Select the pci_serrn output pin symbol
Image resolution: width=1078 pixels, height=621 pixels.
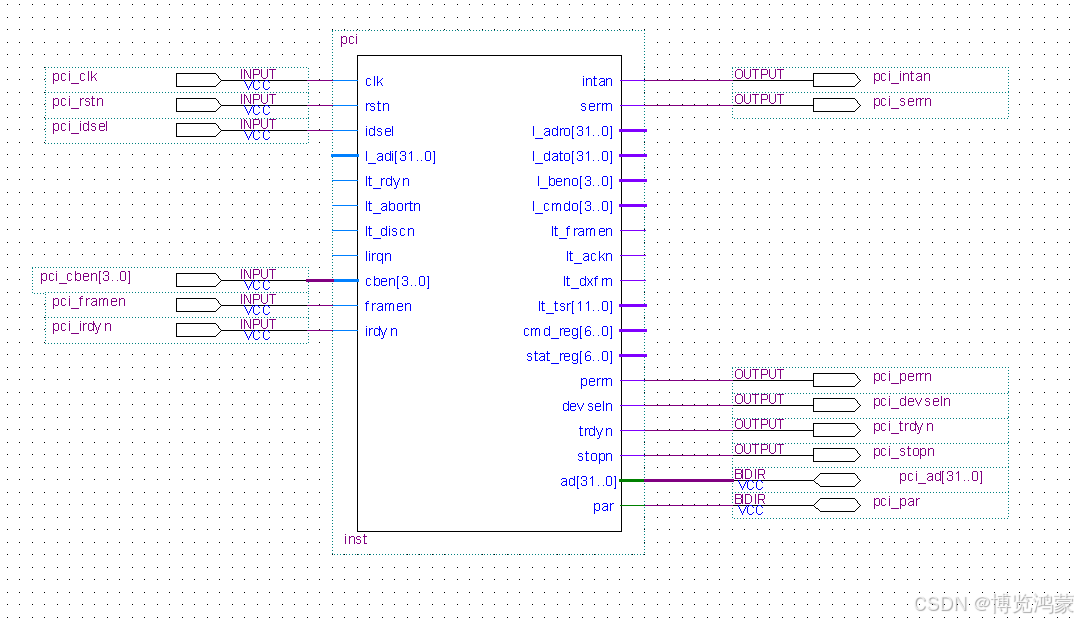(837, 105)
